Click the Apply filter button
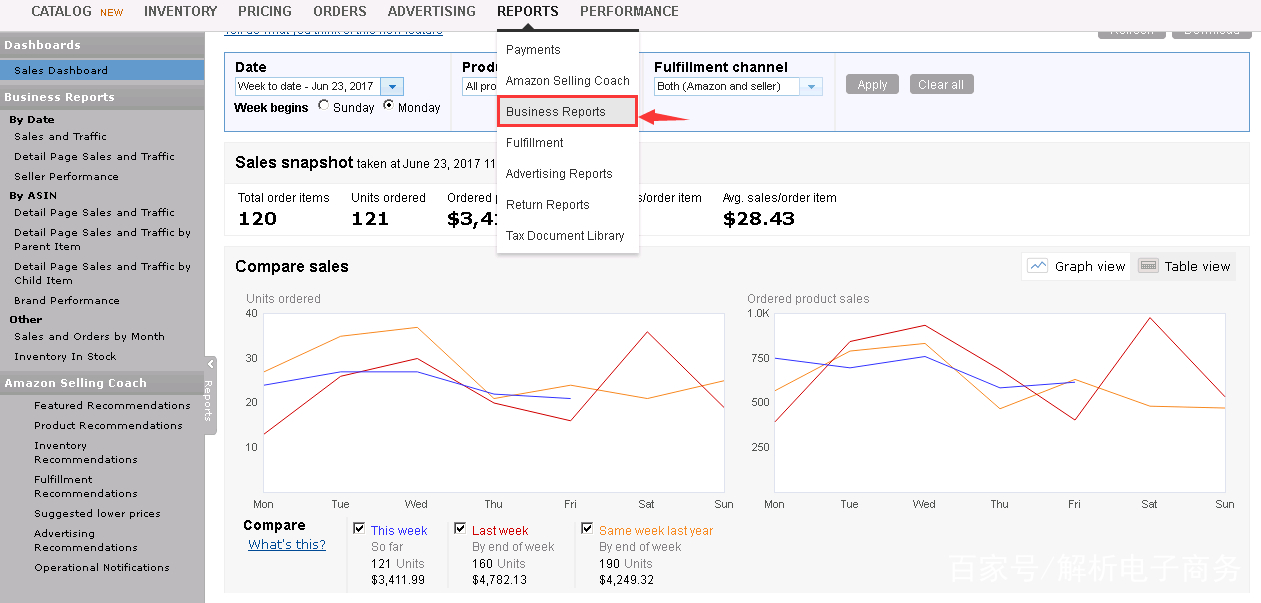This screenshot has height=603, width=1261. tap(872, 85)
